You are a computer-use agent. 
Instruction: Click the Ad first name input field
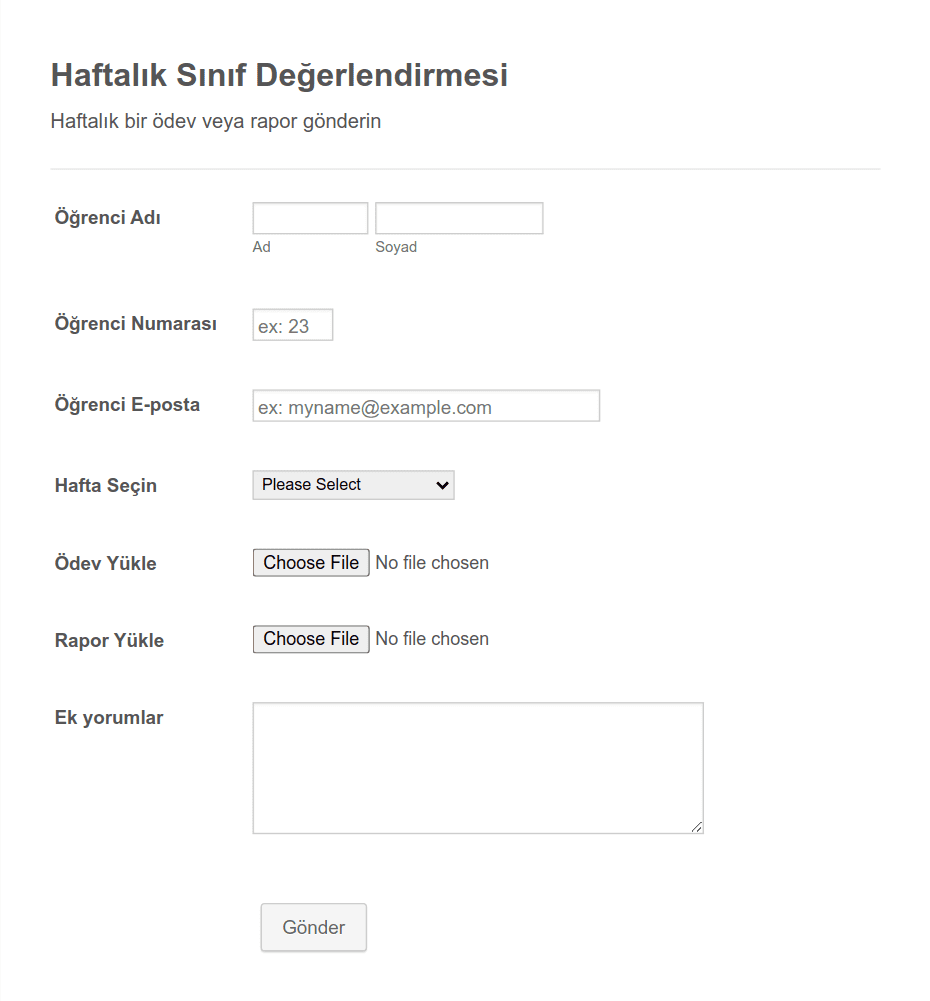tap(310, 218)
